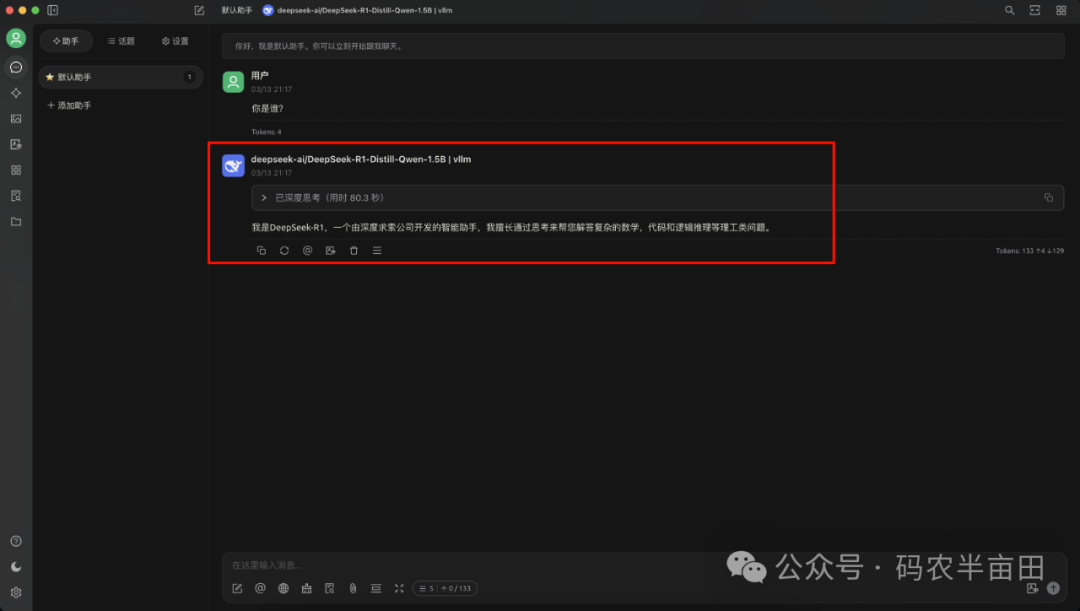Select the 默认助手 assistant item
The image size is (1080, 611).
tap(121, 77)
